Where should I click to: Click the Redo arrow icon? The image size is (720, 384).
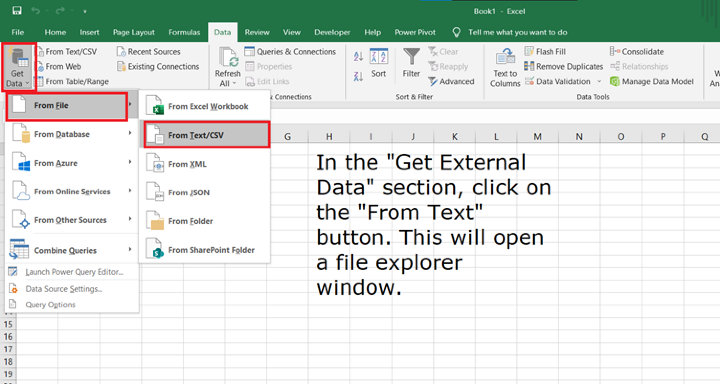[x=60, y=11]
